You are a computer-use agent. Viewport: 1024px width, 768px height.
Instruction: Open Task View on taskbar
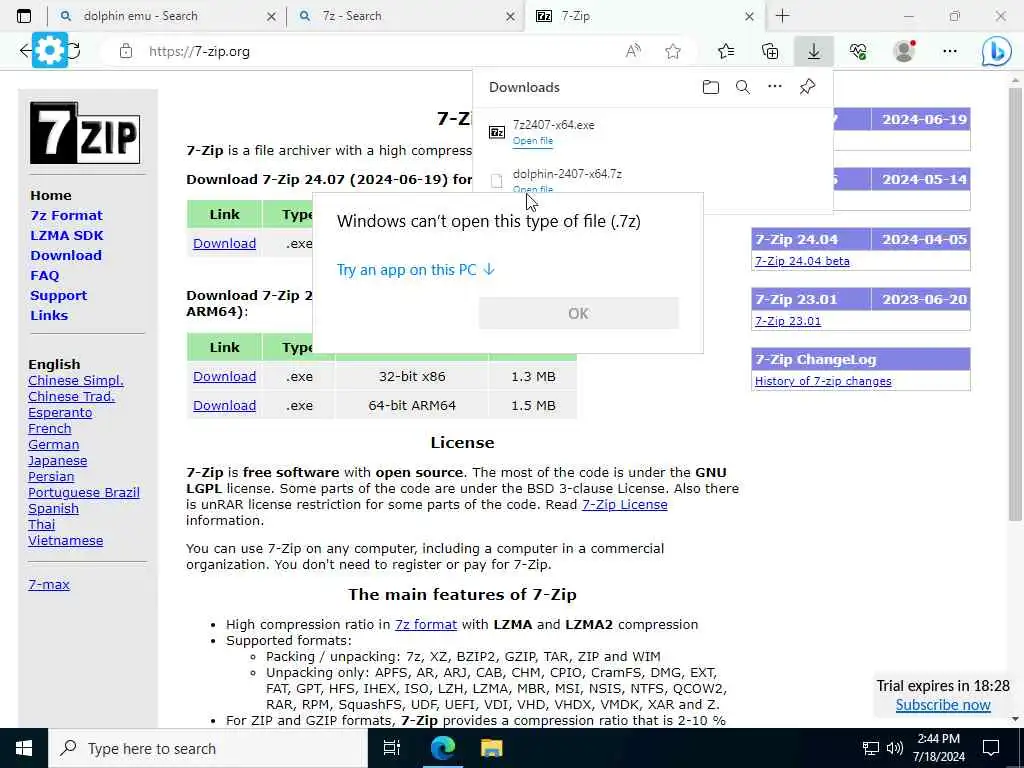click(x=392, y=748)
